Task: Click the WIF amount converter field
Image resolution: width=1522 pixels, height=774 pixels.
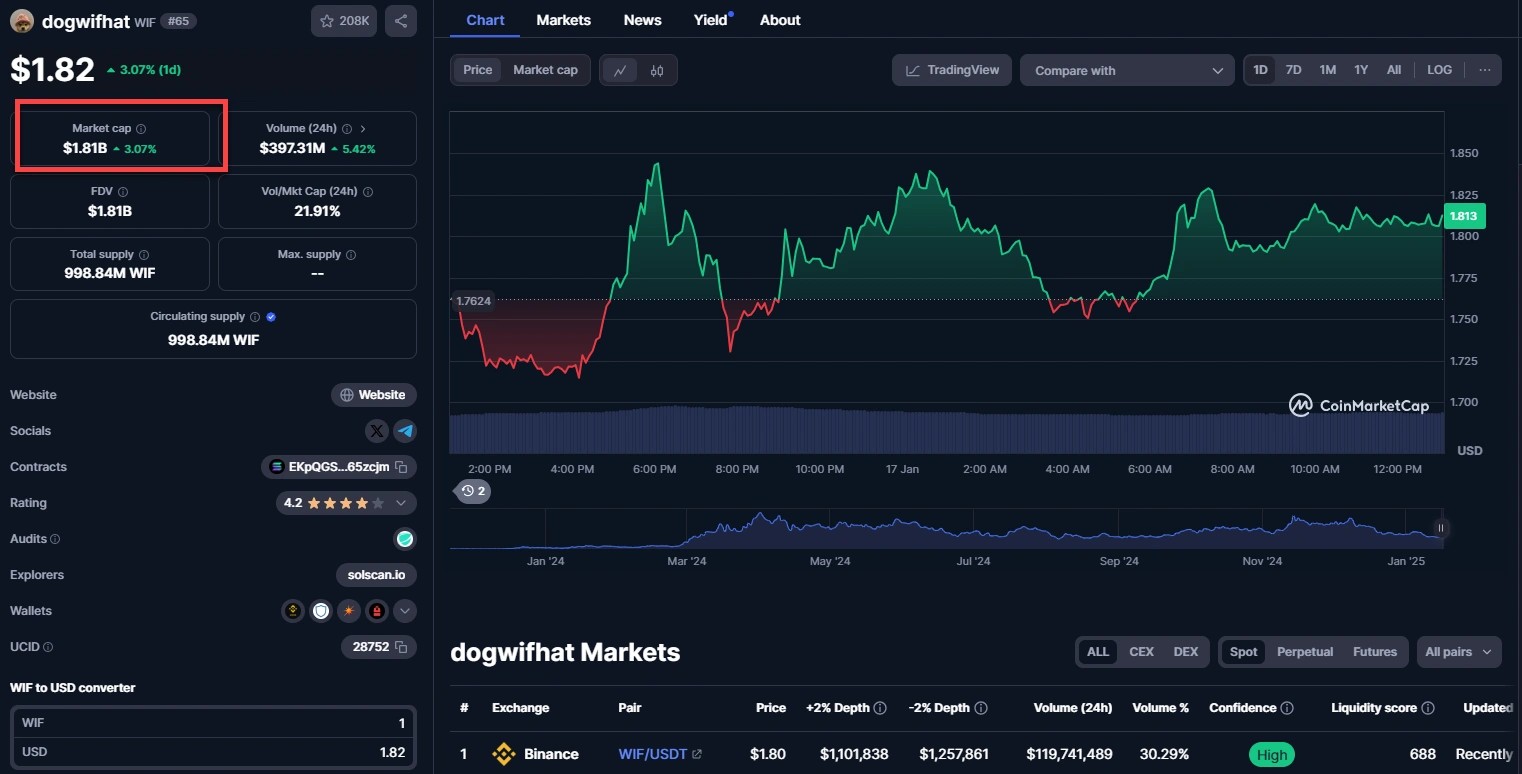Action: tap(213, 723)
